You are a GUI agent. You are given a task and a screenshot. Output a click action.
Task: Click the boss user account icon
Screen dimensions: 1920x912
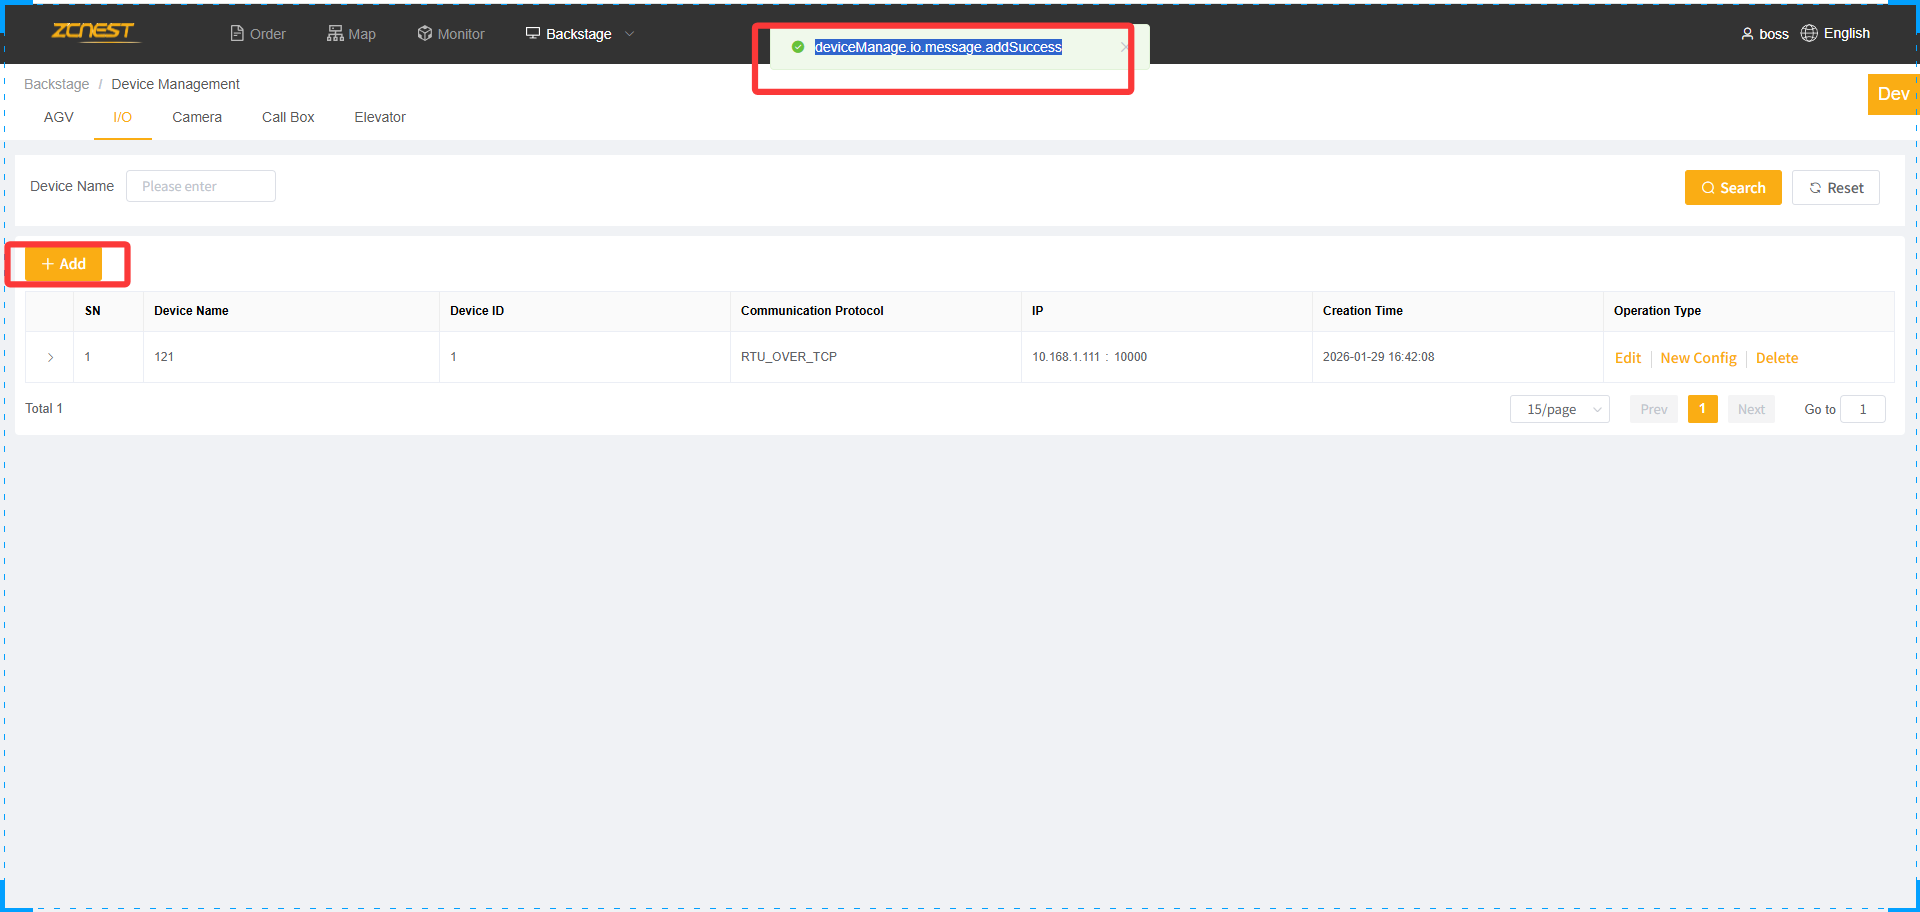[1747, 34]
